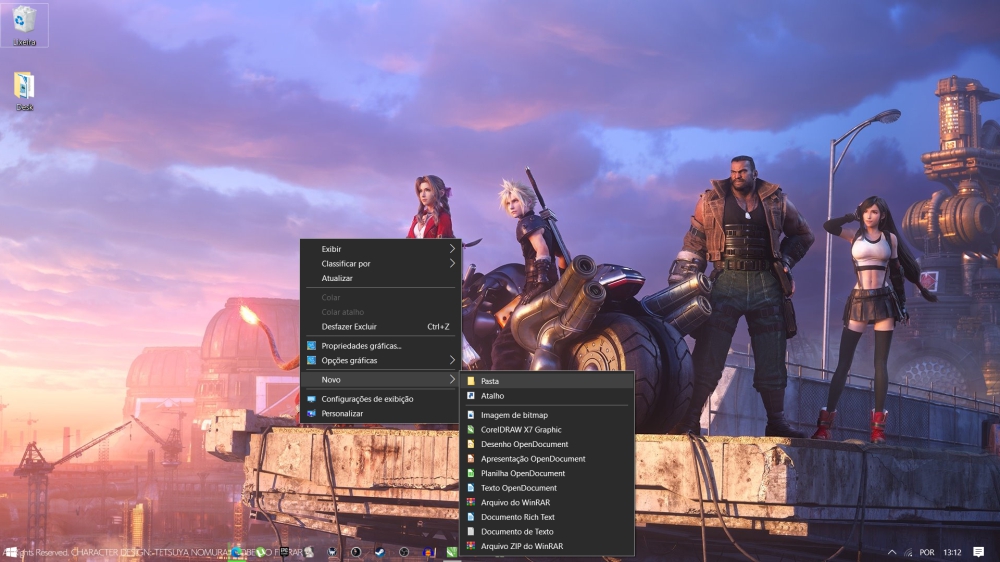The width and height of the screenshot is (1000, 562).
Task: Create a new Texto OpenDocument
Action: (547, 488)
